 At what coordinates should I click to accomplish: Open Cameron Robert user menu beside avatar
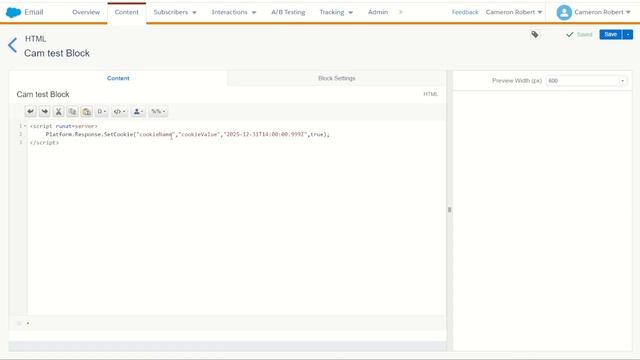pos(602,12)
